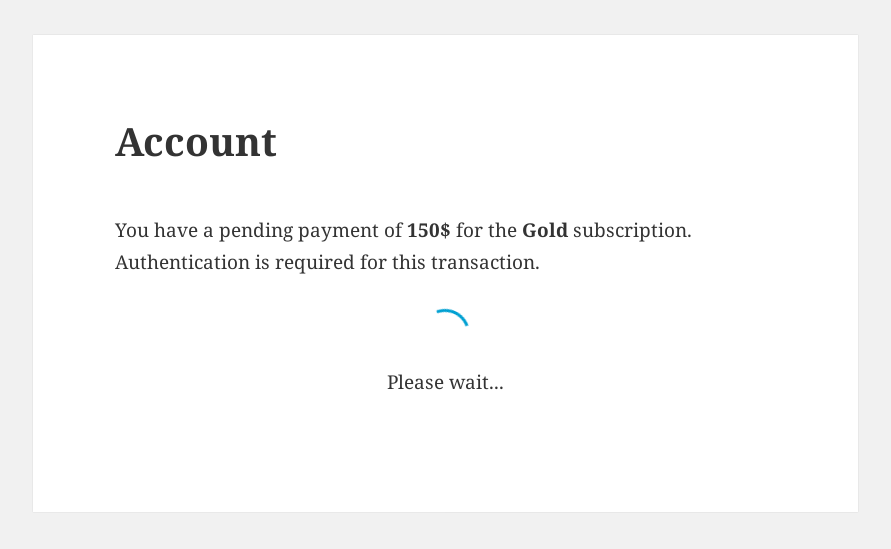The width and height of the screenshot is (891, 549).
Task: Click the word You starting the paragraph
Action: [x=132, y=230]
